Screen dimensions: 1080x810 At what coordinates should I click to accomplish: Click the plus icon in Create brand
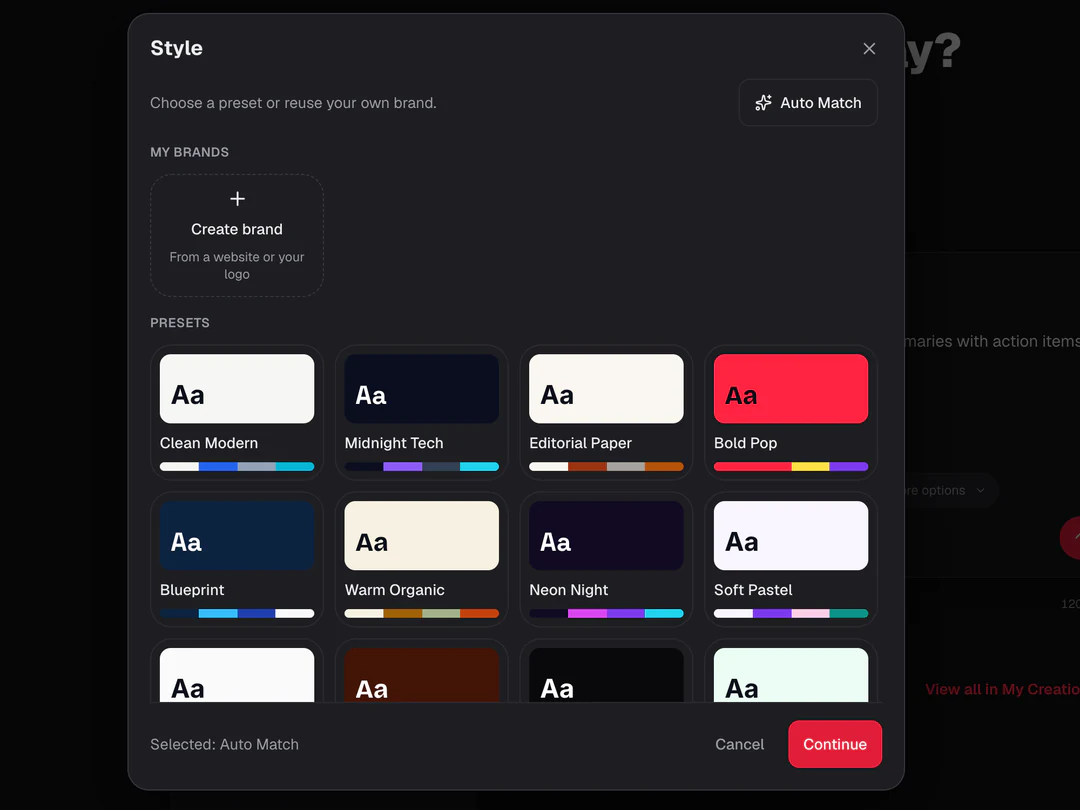coord(237,199)
